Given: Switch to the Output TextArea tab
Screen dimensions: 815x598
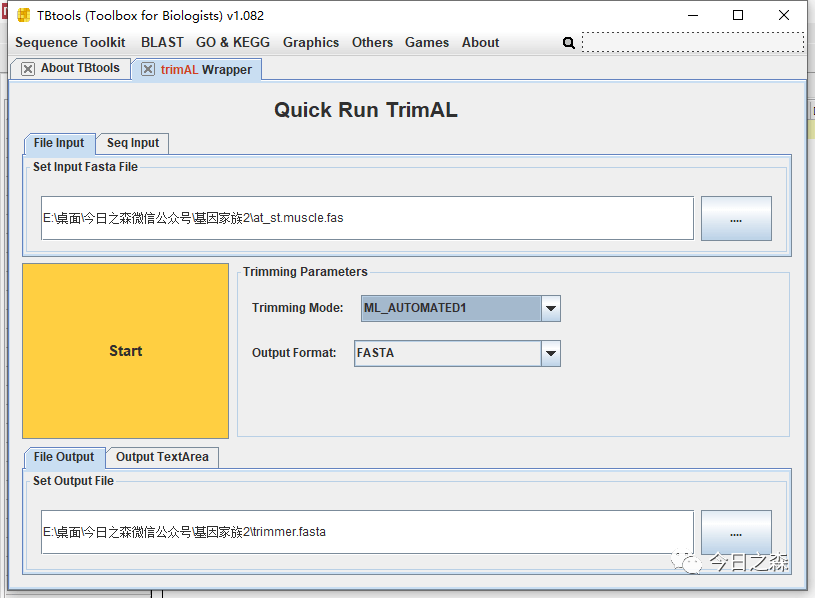Looking at the screenshot, I should pos(162,457).
